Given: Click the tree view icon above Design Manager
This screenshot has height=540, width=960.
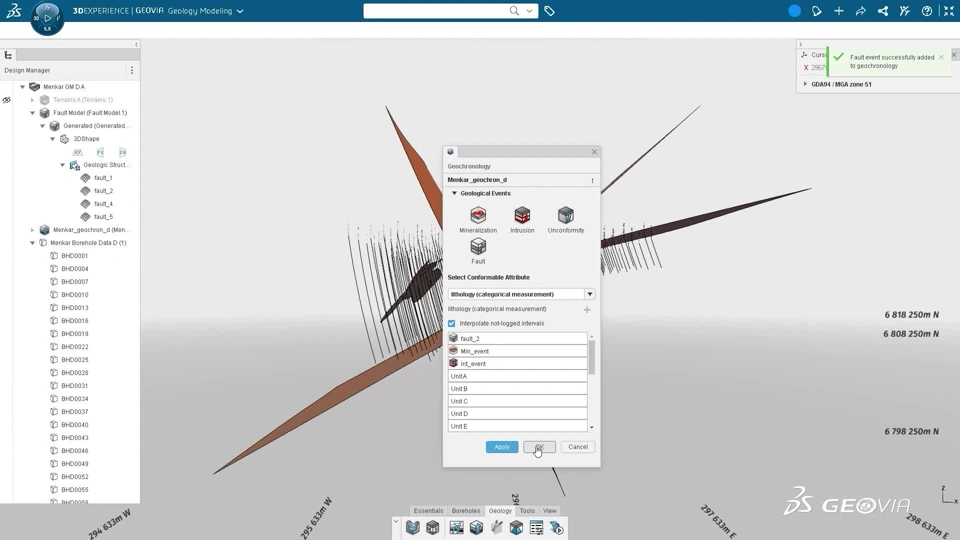Looking at the screenshot, I should (8, 55).
